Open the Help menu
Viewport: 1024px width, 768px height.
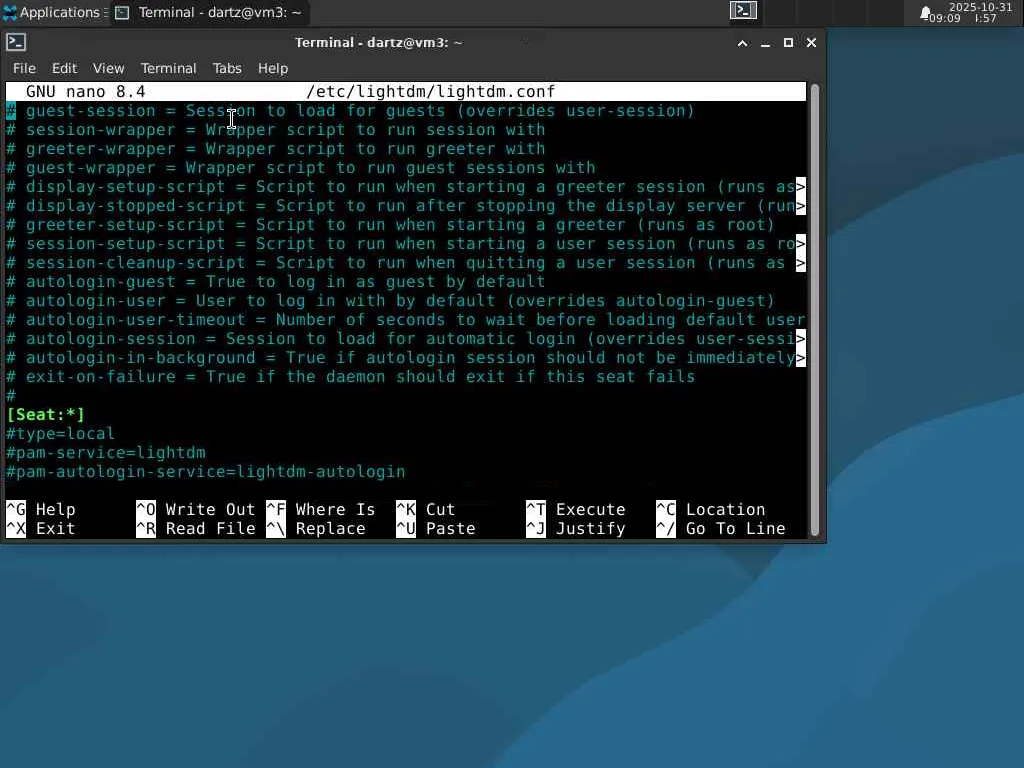click(272, 68)
